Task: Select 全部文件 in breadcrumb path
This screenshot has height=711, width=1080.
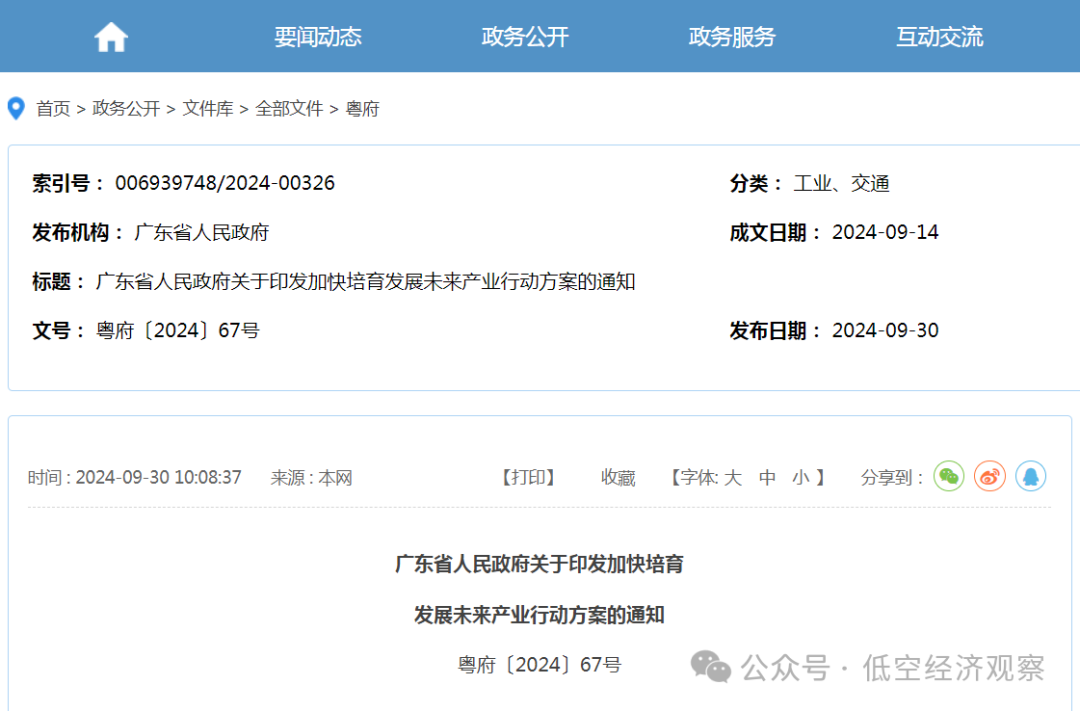Action: (x=289, y=109)
